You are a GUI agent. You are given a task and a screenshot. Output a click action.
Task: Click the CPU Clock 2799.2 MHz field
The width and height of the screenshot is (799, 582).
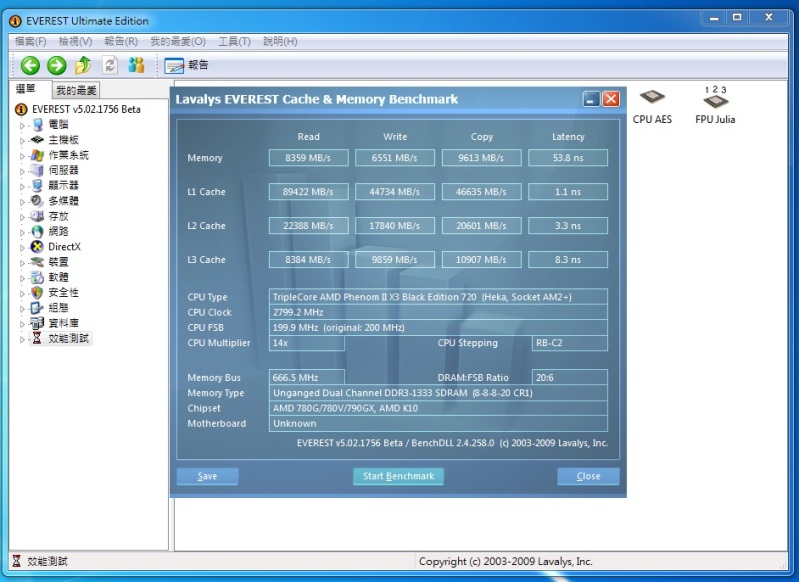pos(438,312)
